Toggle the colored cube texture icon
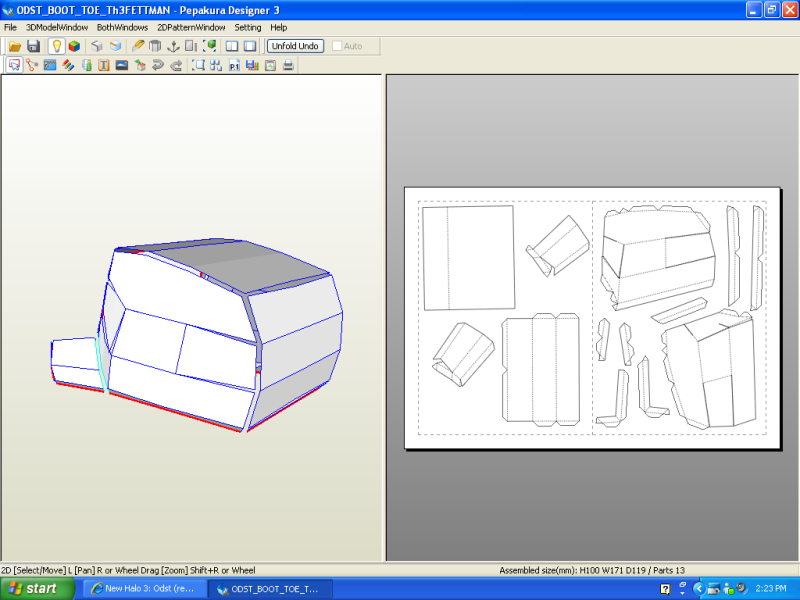The image size is (800, 600). 74,46
